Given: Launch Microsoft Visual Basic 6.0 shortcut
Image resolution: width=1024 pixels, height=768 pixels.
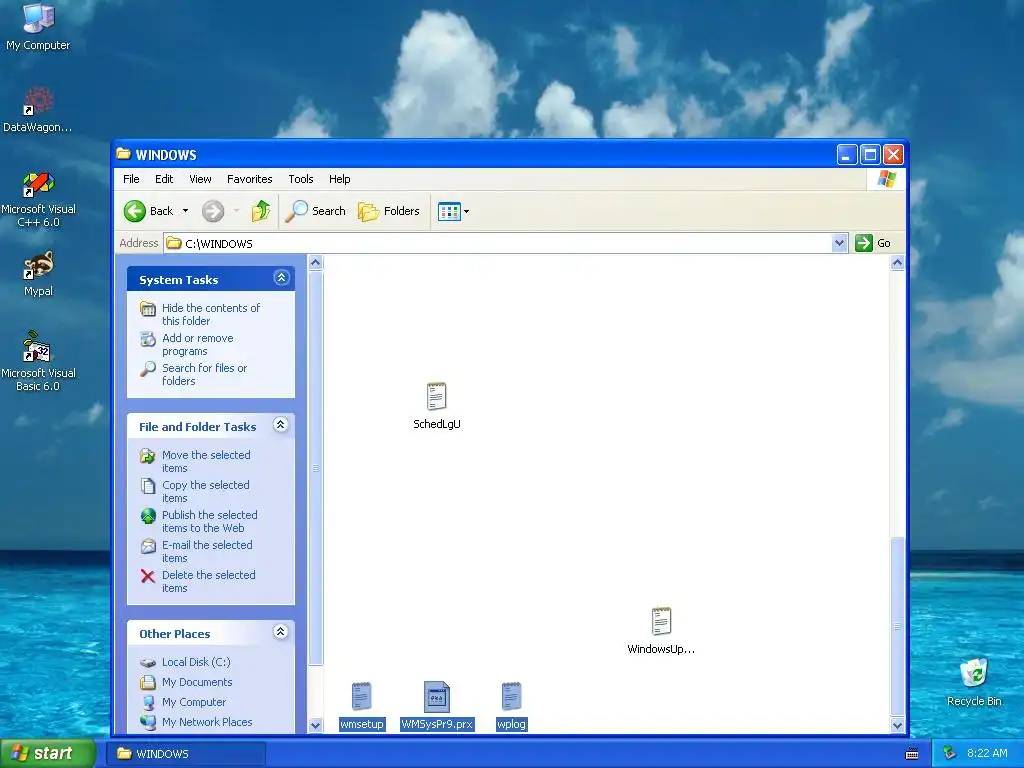Looking at the screenshot, I should click(x=38, y=347).
